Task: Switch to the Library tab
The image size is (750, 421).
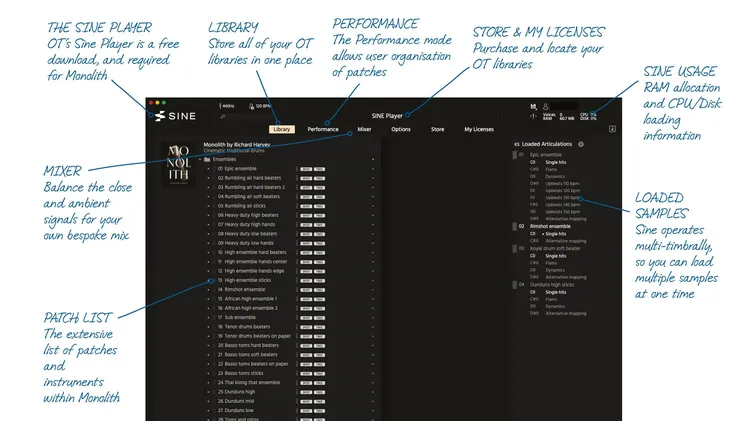Action: click(282, 129)
